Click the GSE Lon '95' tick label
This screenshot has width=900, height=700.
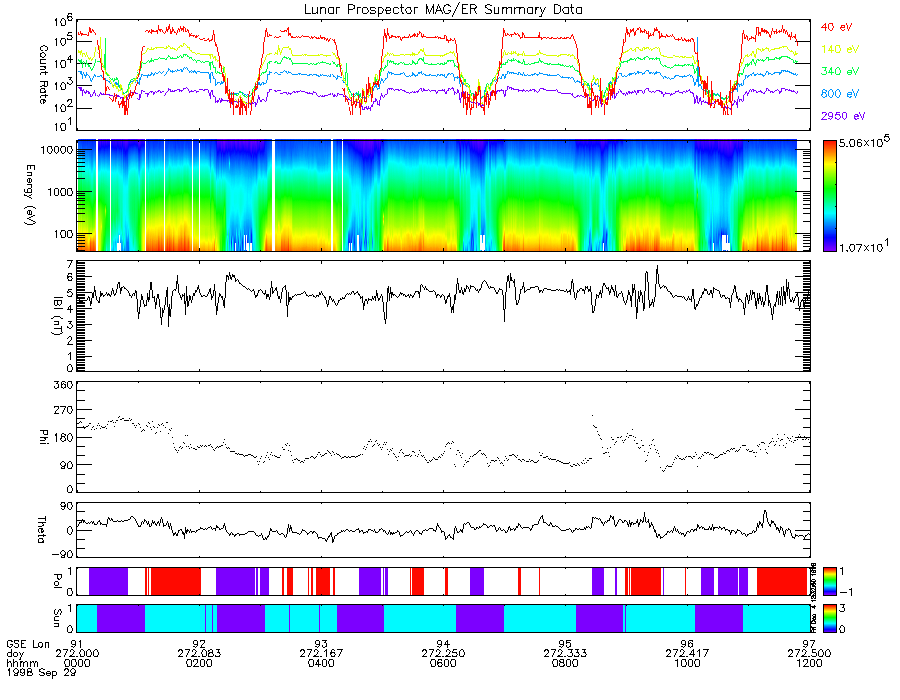pyautogui.click(x=565, y=644)
